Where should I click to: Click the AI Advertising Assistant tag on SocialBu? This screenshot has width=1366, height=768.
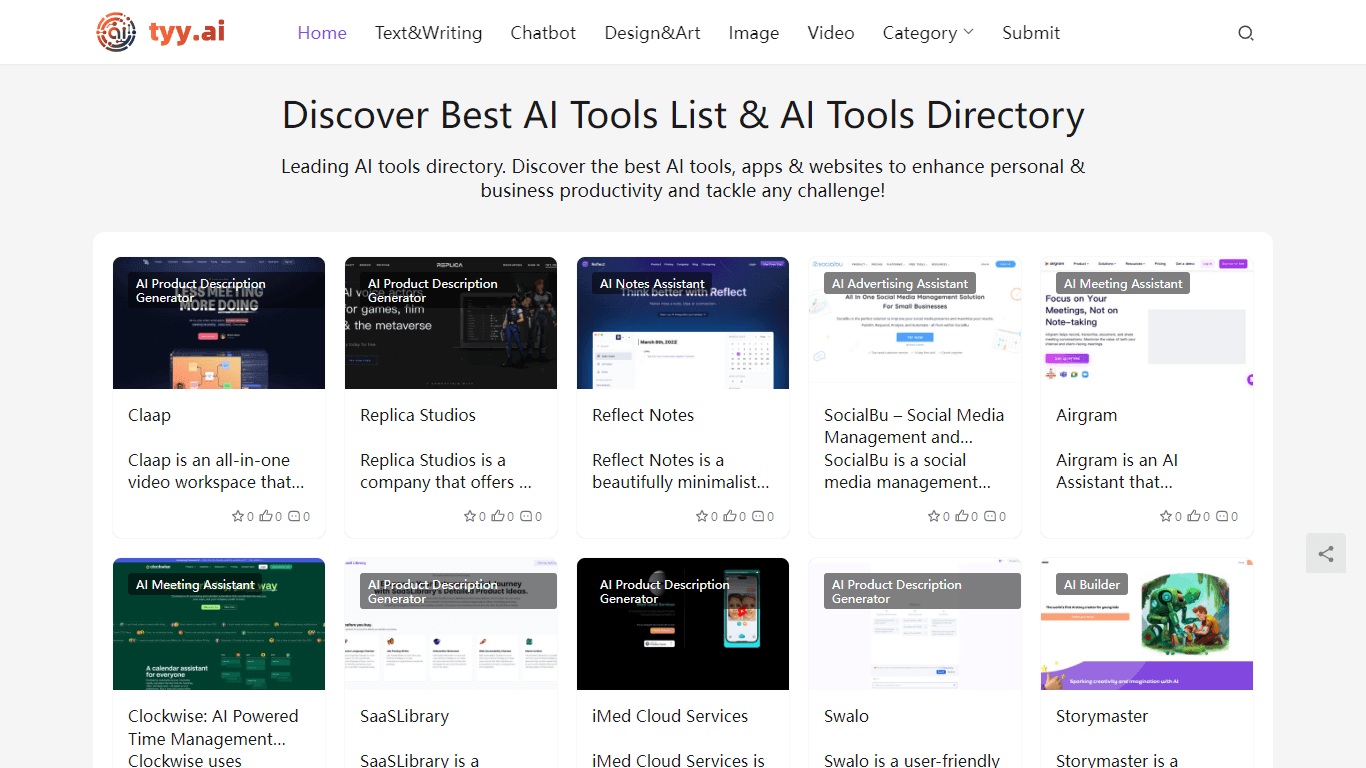click(900, 284)
